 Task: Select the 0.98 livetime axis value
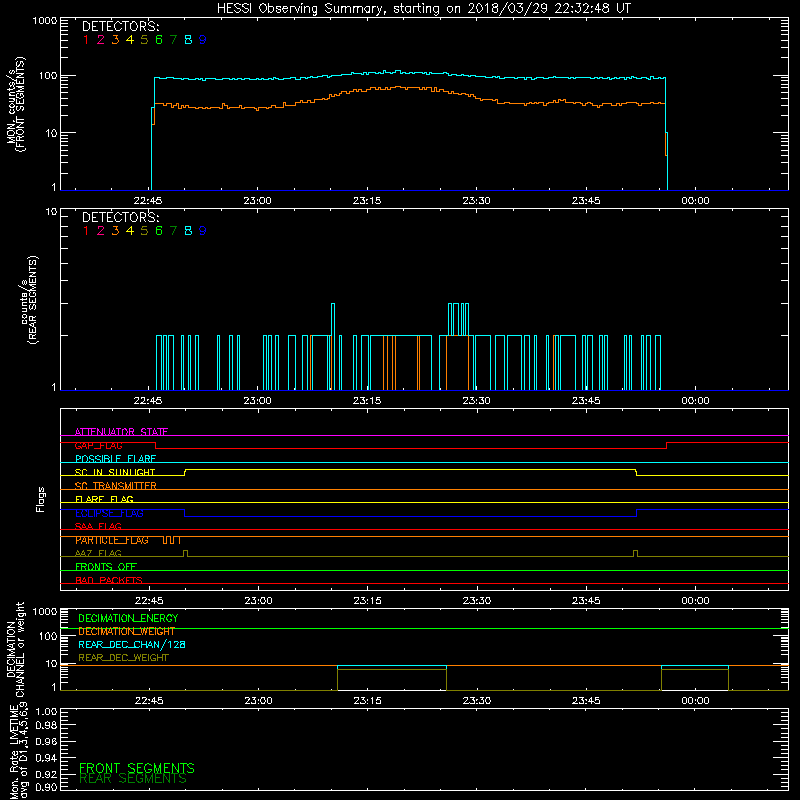tap(46, 725)
